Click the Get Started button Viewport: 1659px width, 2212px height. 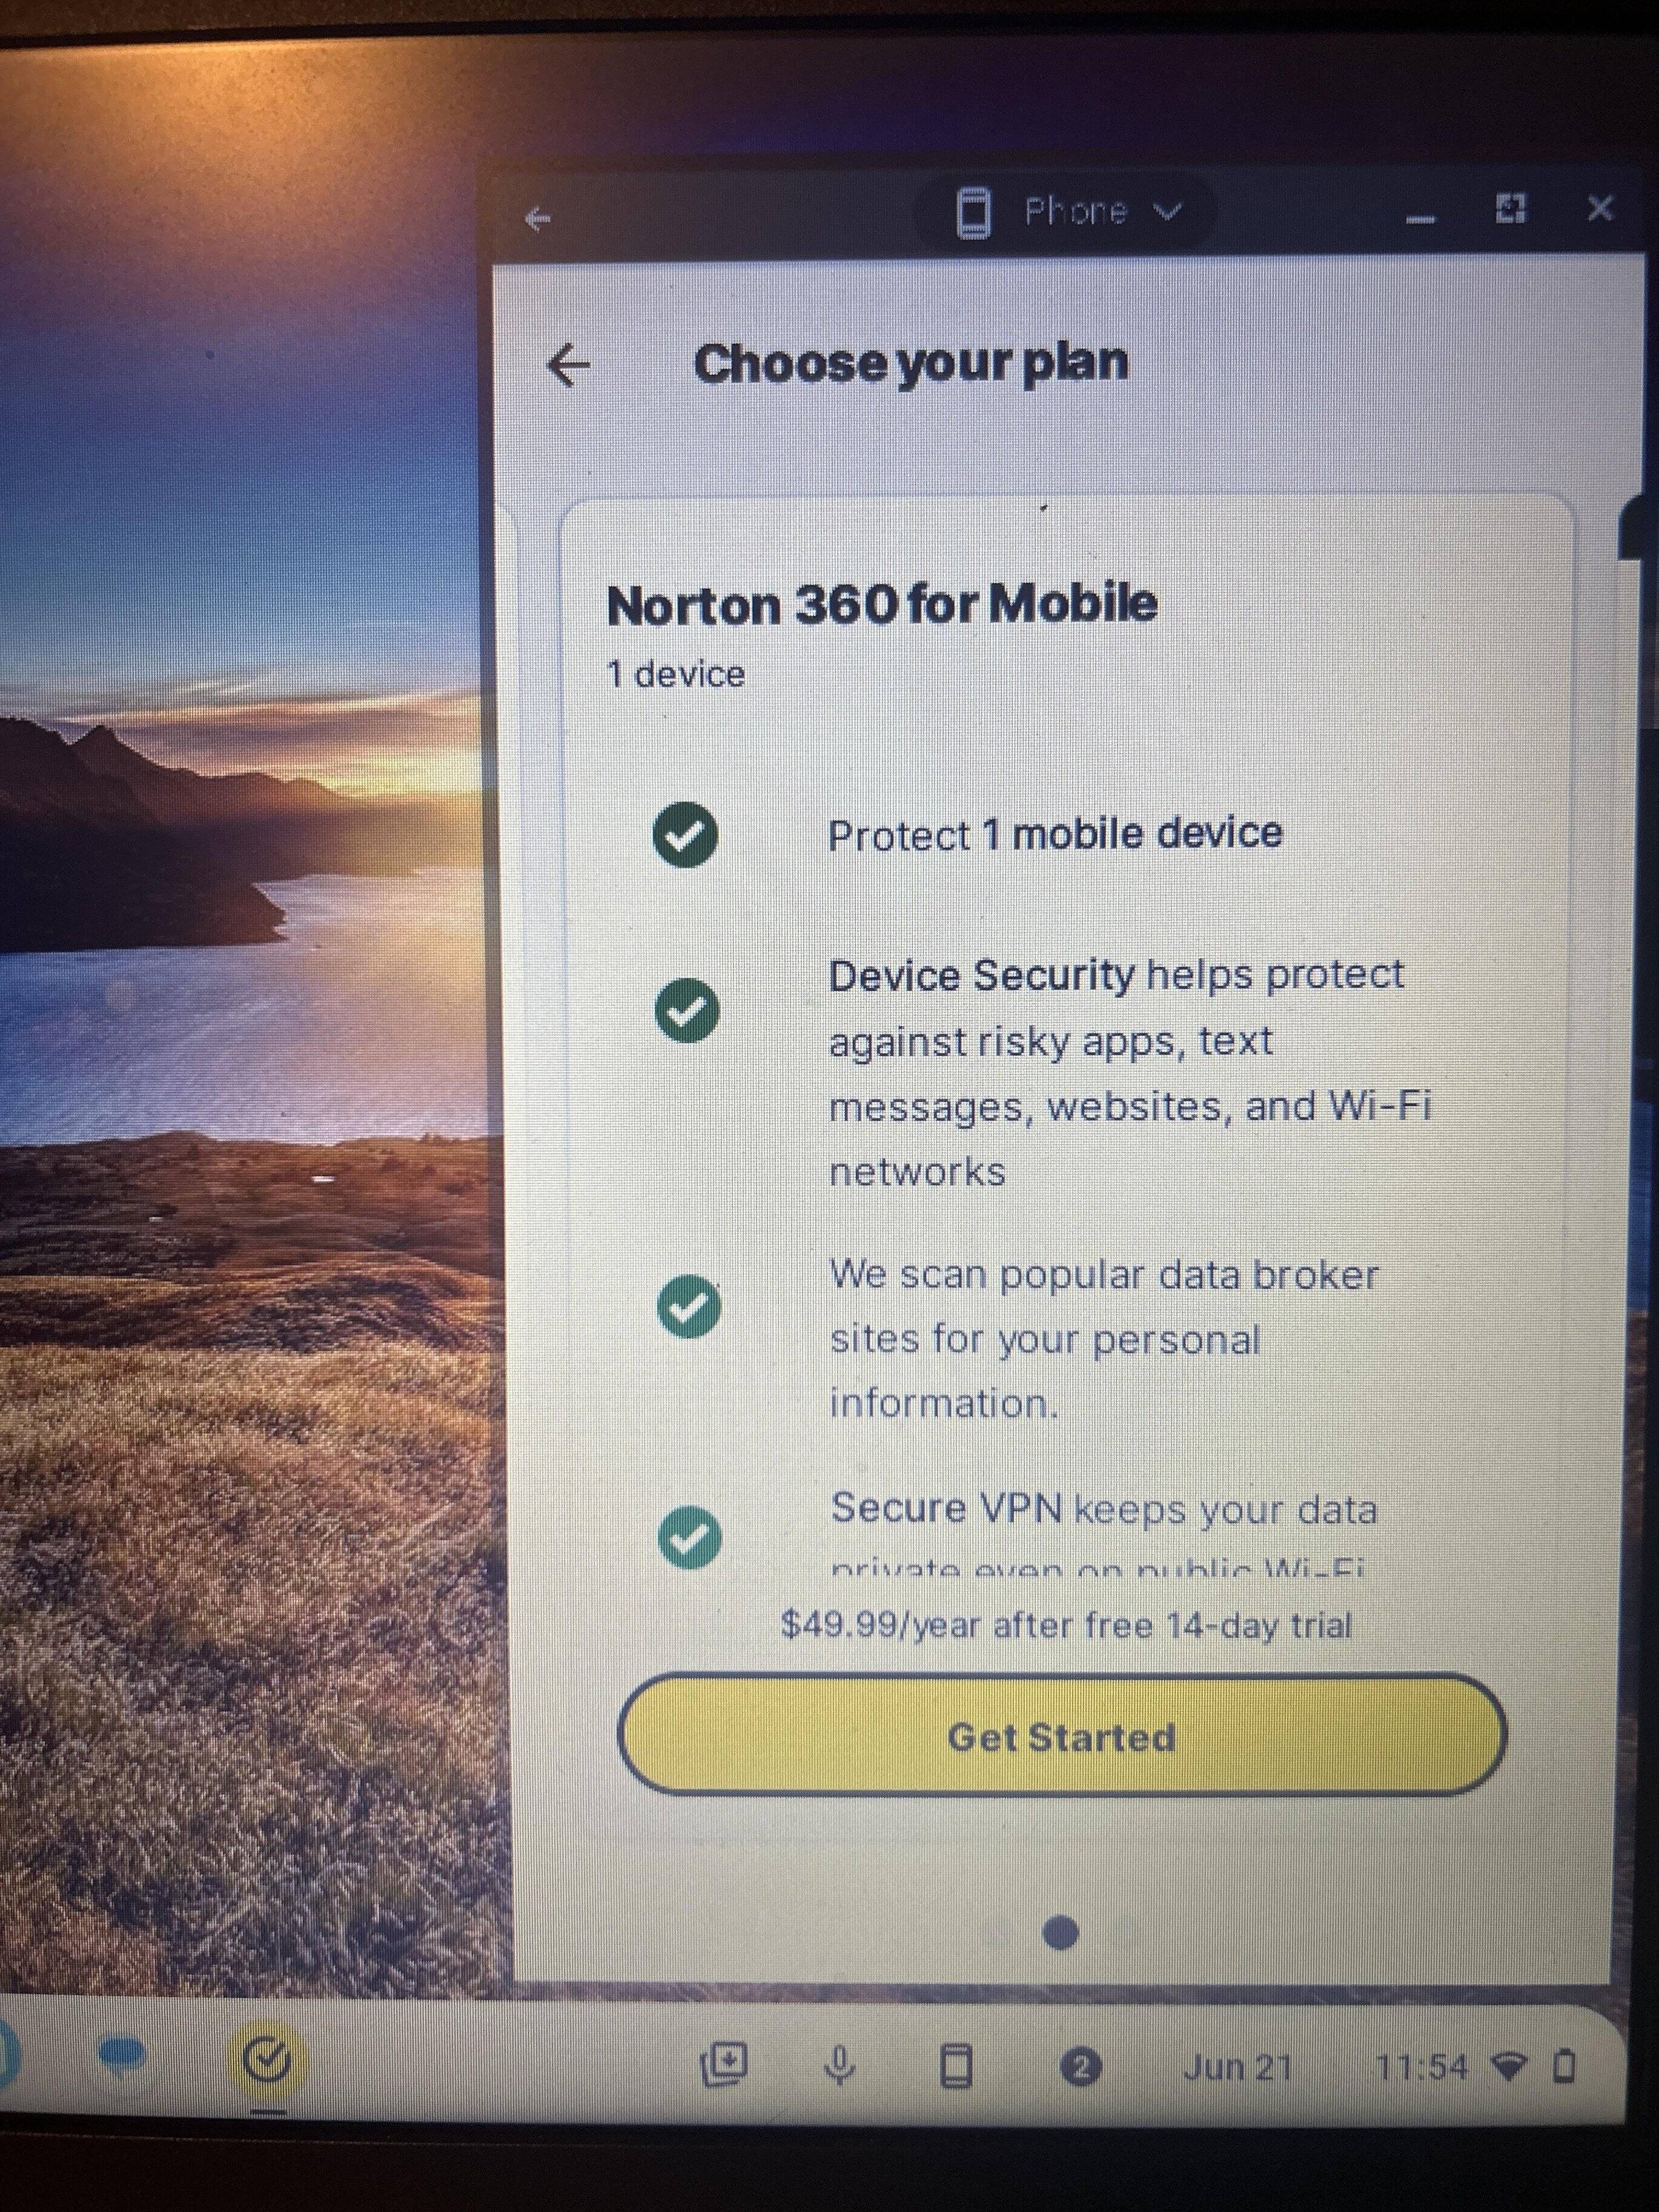pyautogui.click(x=1062, y=1737)
